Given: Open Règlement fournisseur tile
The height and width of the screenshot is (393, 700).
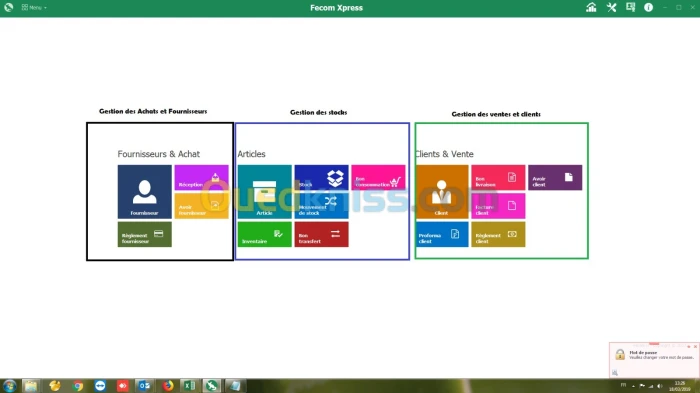Looking at the screenshot, I should point(145,234).
